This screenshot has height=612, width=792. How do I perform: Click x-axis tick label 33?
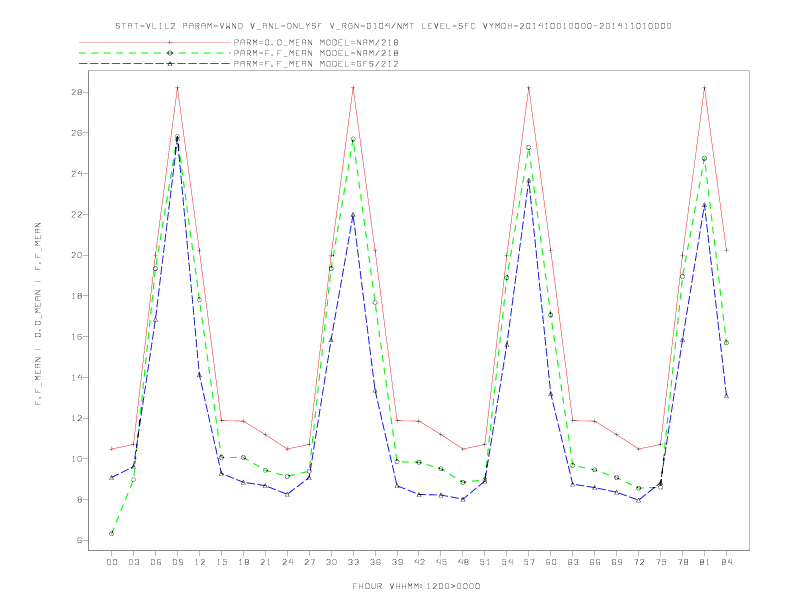click(x=353, y=562)
